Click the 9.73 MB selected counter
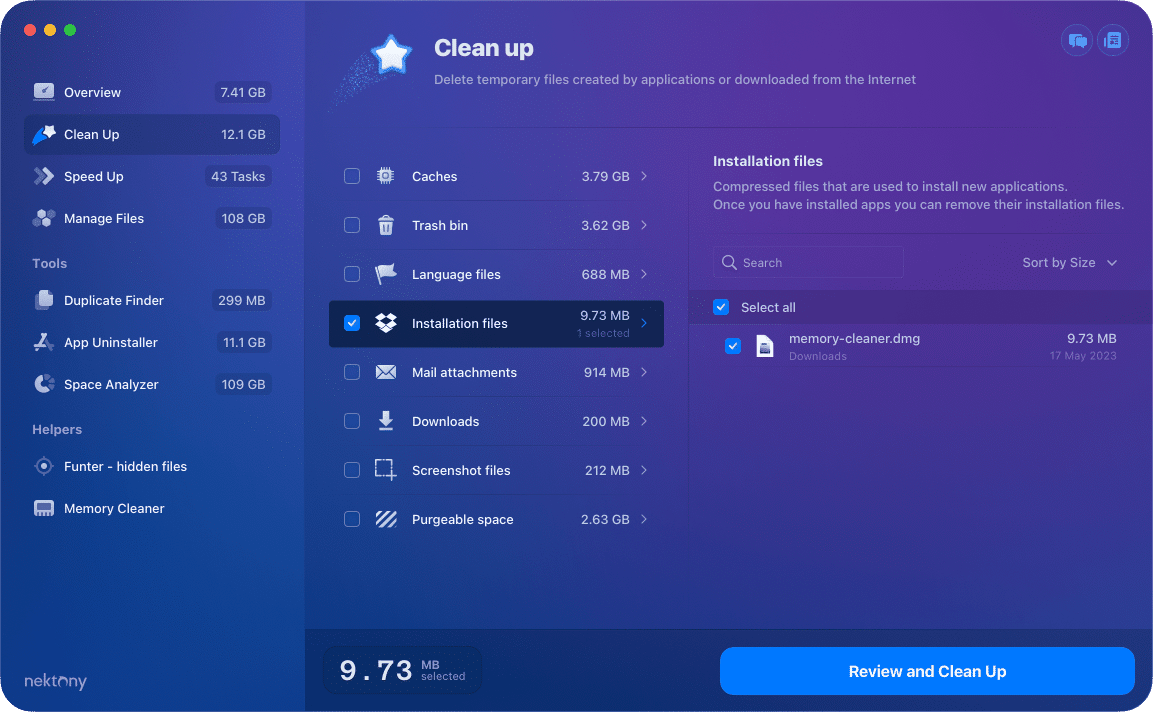The height and width of the screenshot is (712, 1153). click(402, 670)
